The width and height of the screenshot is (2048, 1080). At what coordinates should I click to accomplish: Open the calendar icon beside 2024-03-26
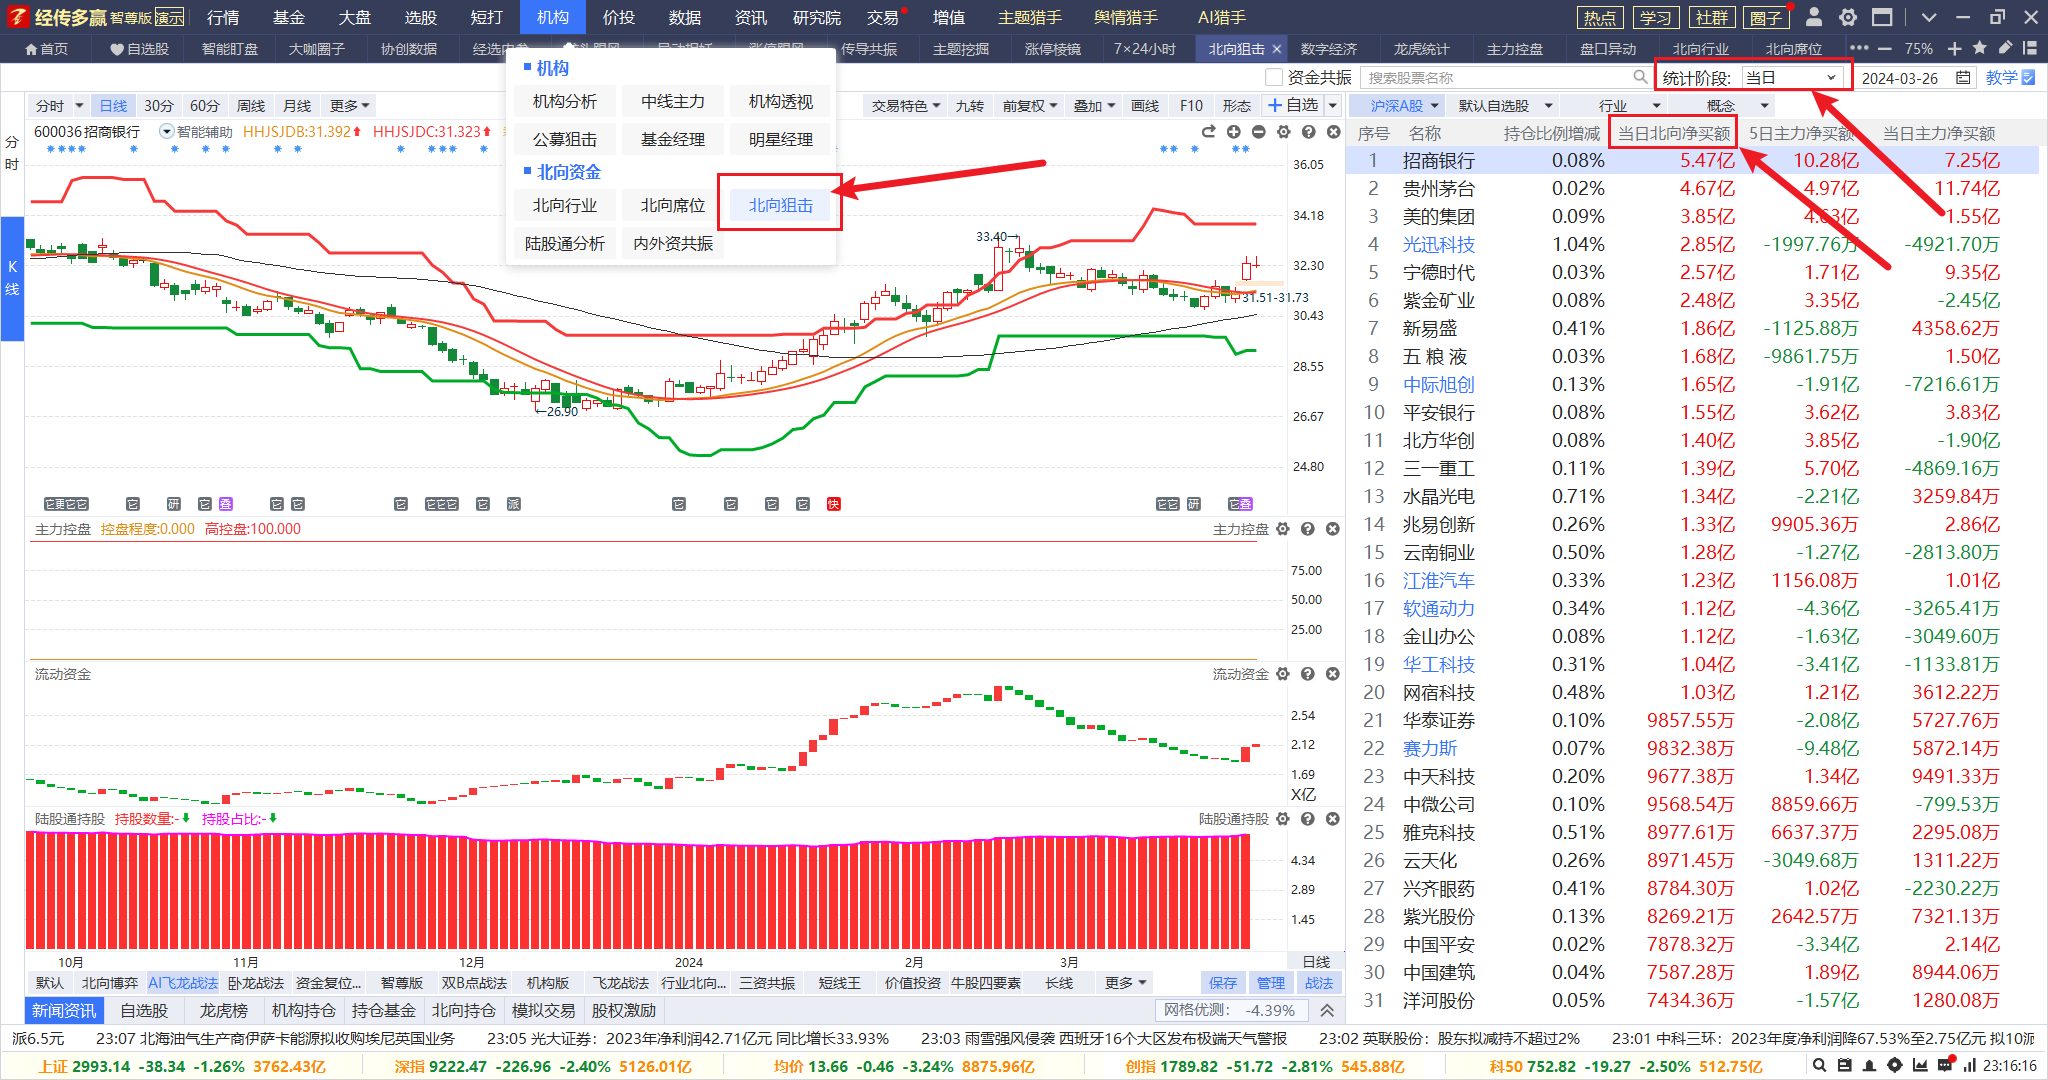1963,77
